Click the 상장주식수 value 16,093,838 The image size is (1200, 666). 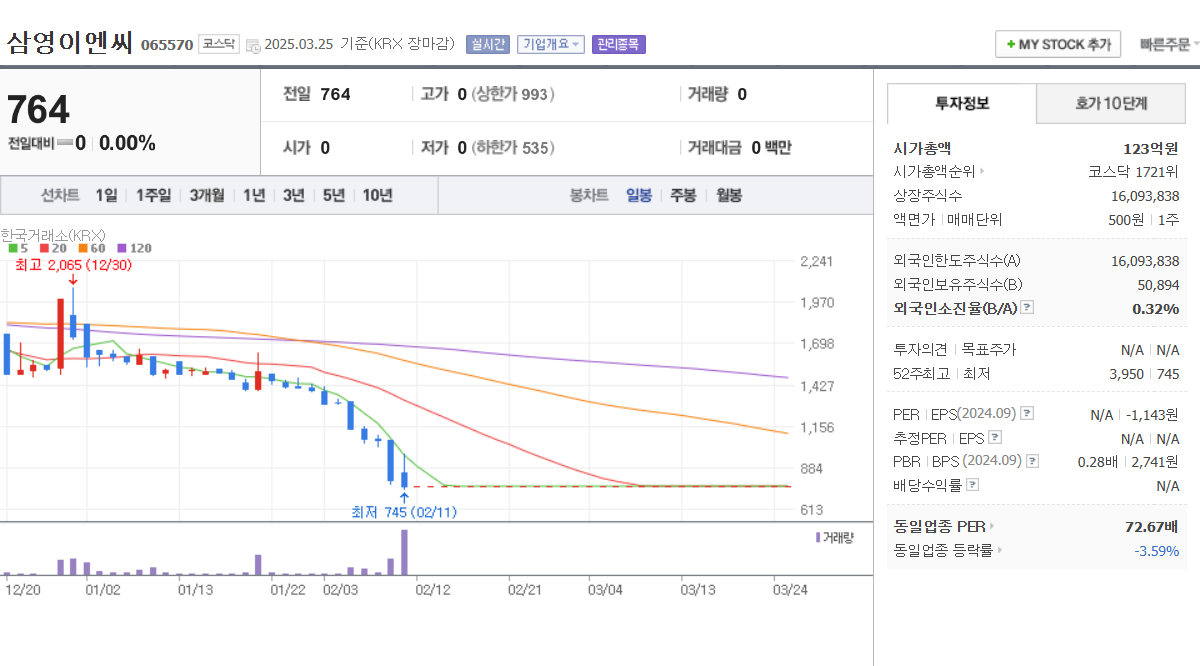(1145, 196)
